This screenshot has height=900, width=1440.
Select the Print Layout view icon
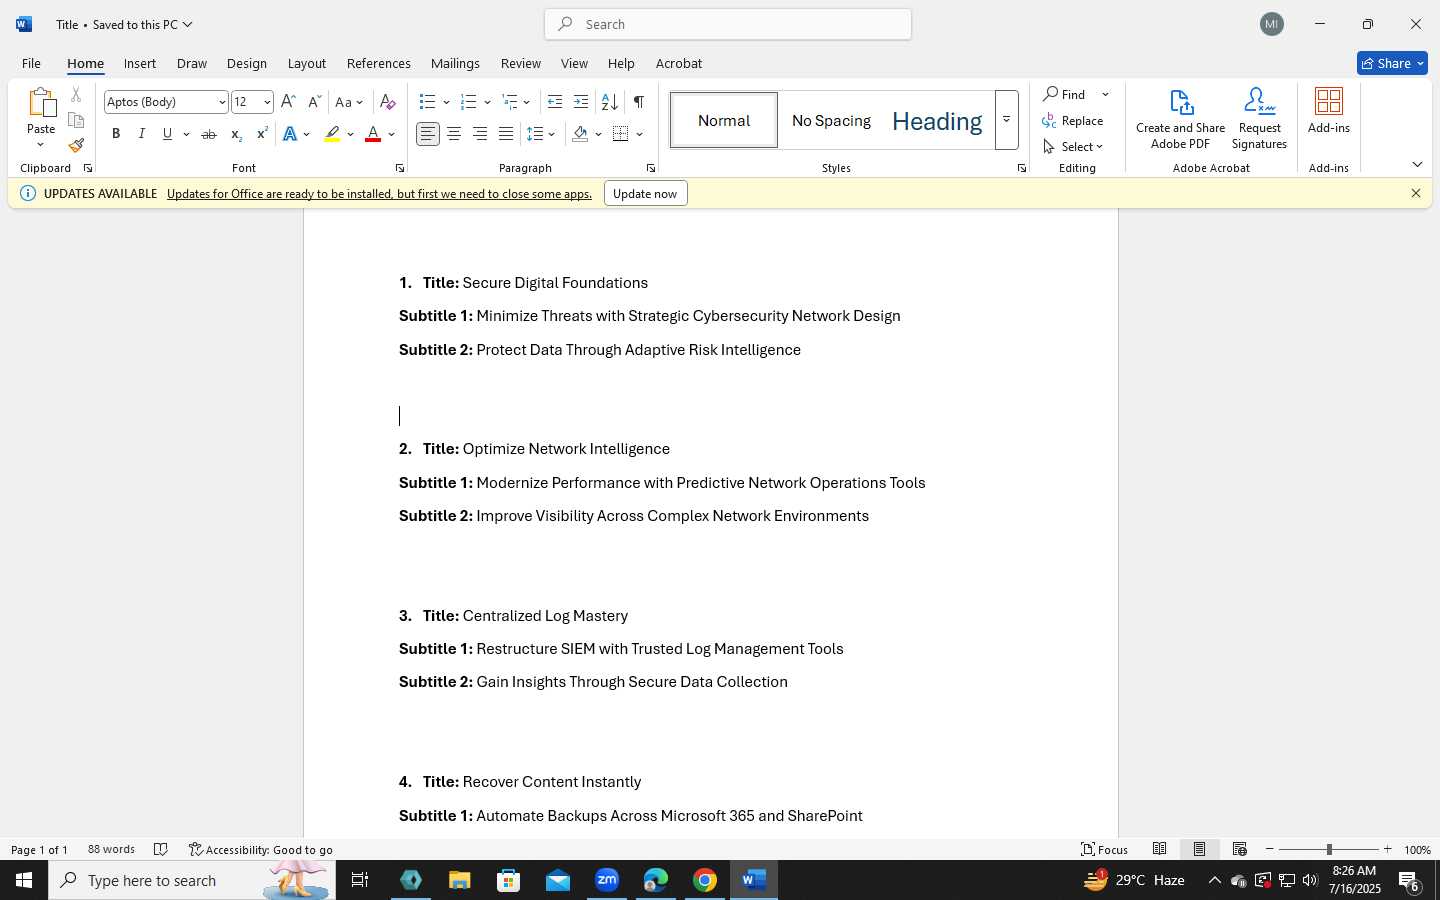(1200, 849)
